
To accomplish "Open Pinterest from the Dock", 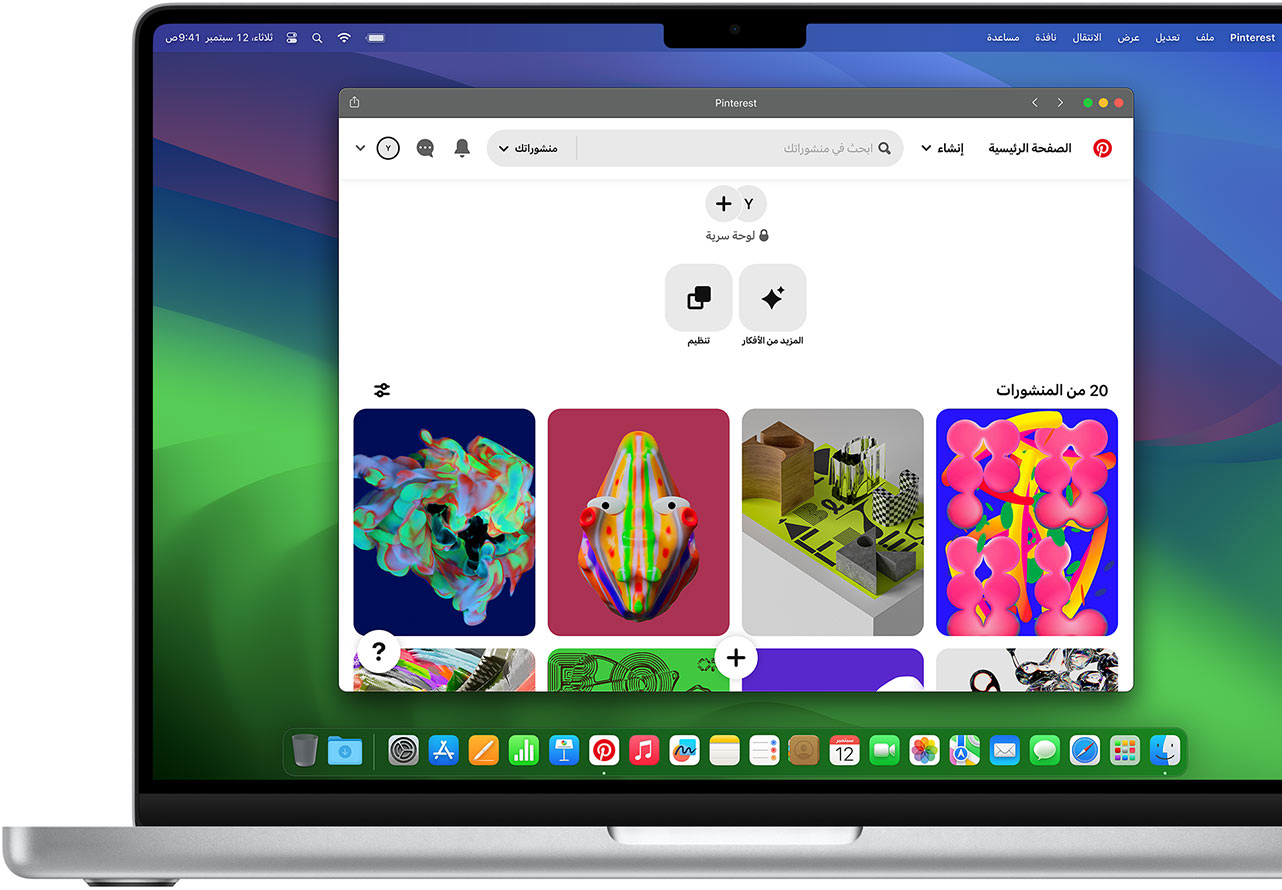I will click(604, 750).
